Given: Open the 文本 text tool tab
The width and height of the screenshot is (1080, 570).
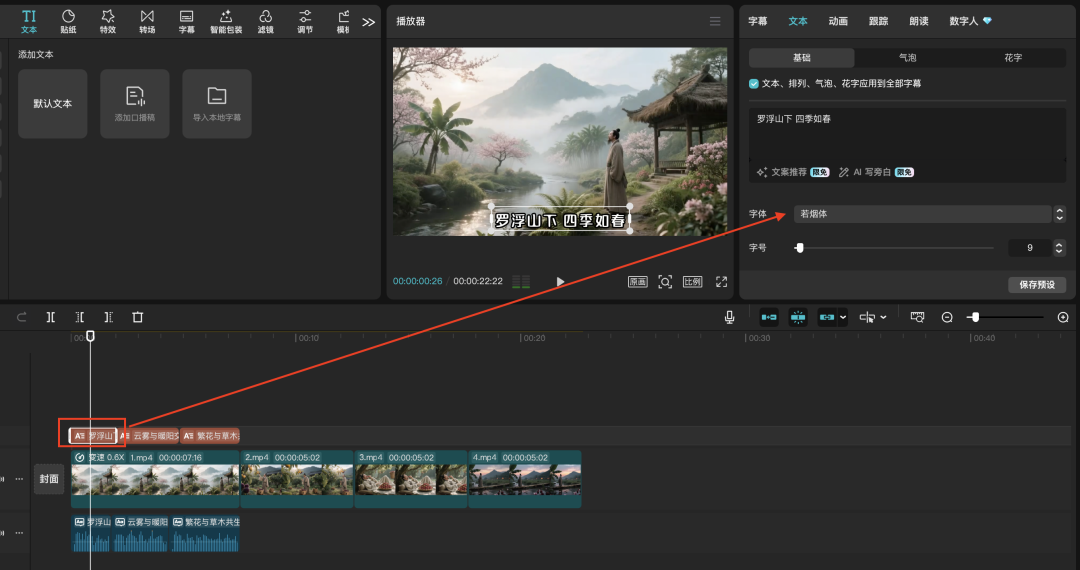Looking at the screenshot, I should pos(29,21).
